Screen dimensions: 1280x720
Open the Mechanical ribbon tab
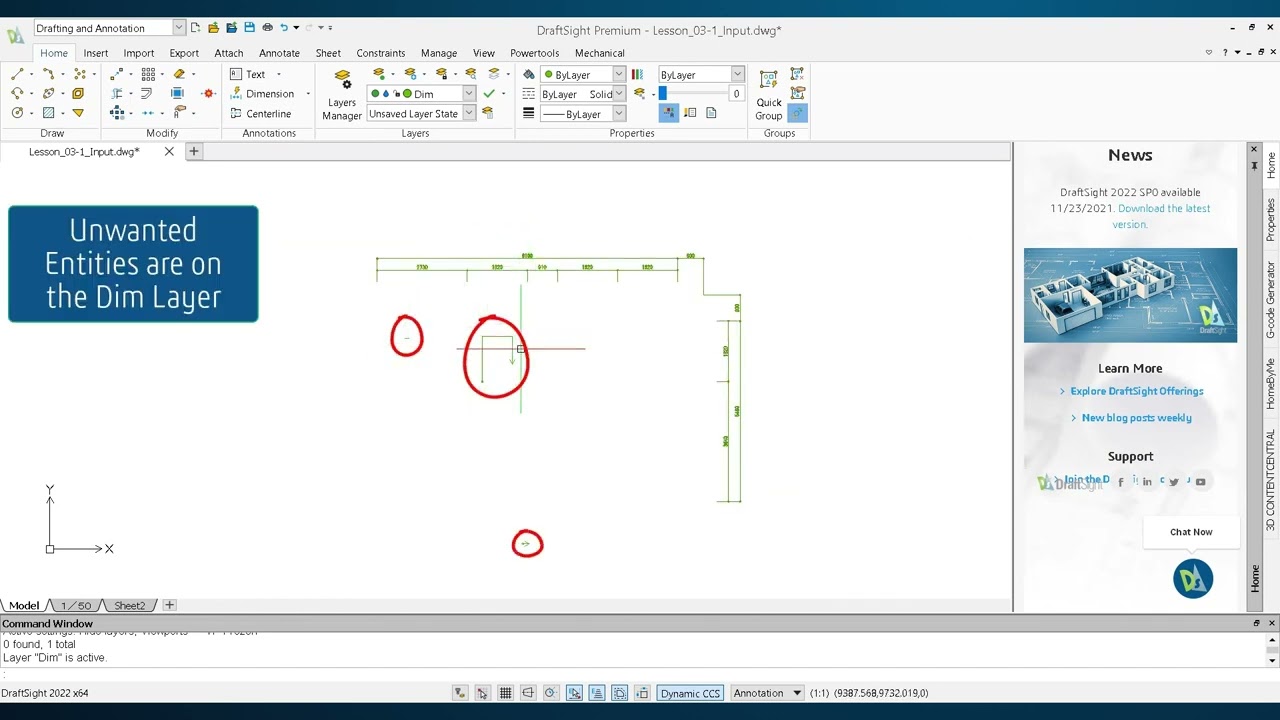click(x=599, y=53)
